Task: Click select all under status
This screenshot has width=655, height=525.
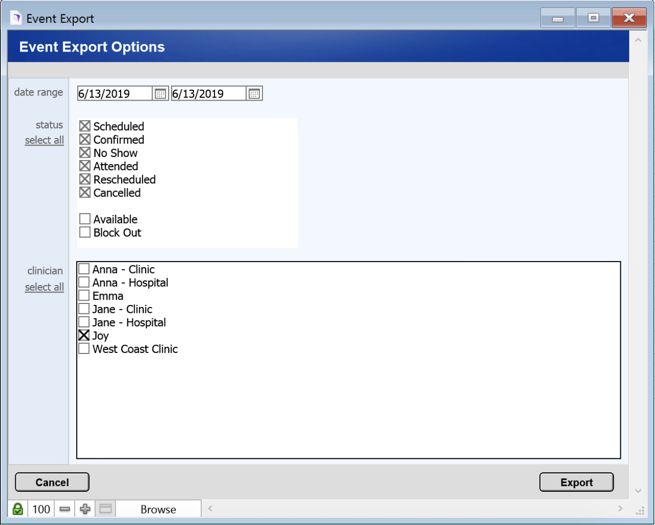Action: (x=44, y=141)
